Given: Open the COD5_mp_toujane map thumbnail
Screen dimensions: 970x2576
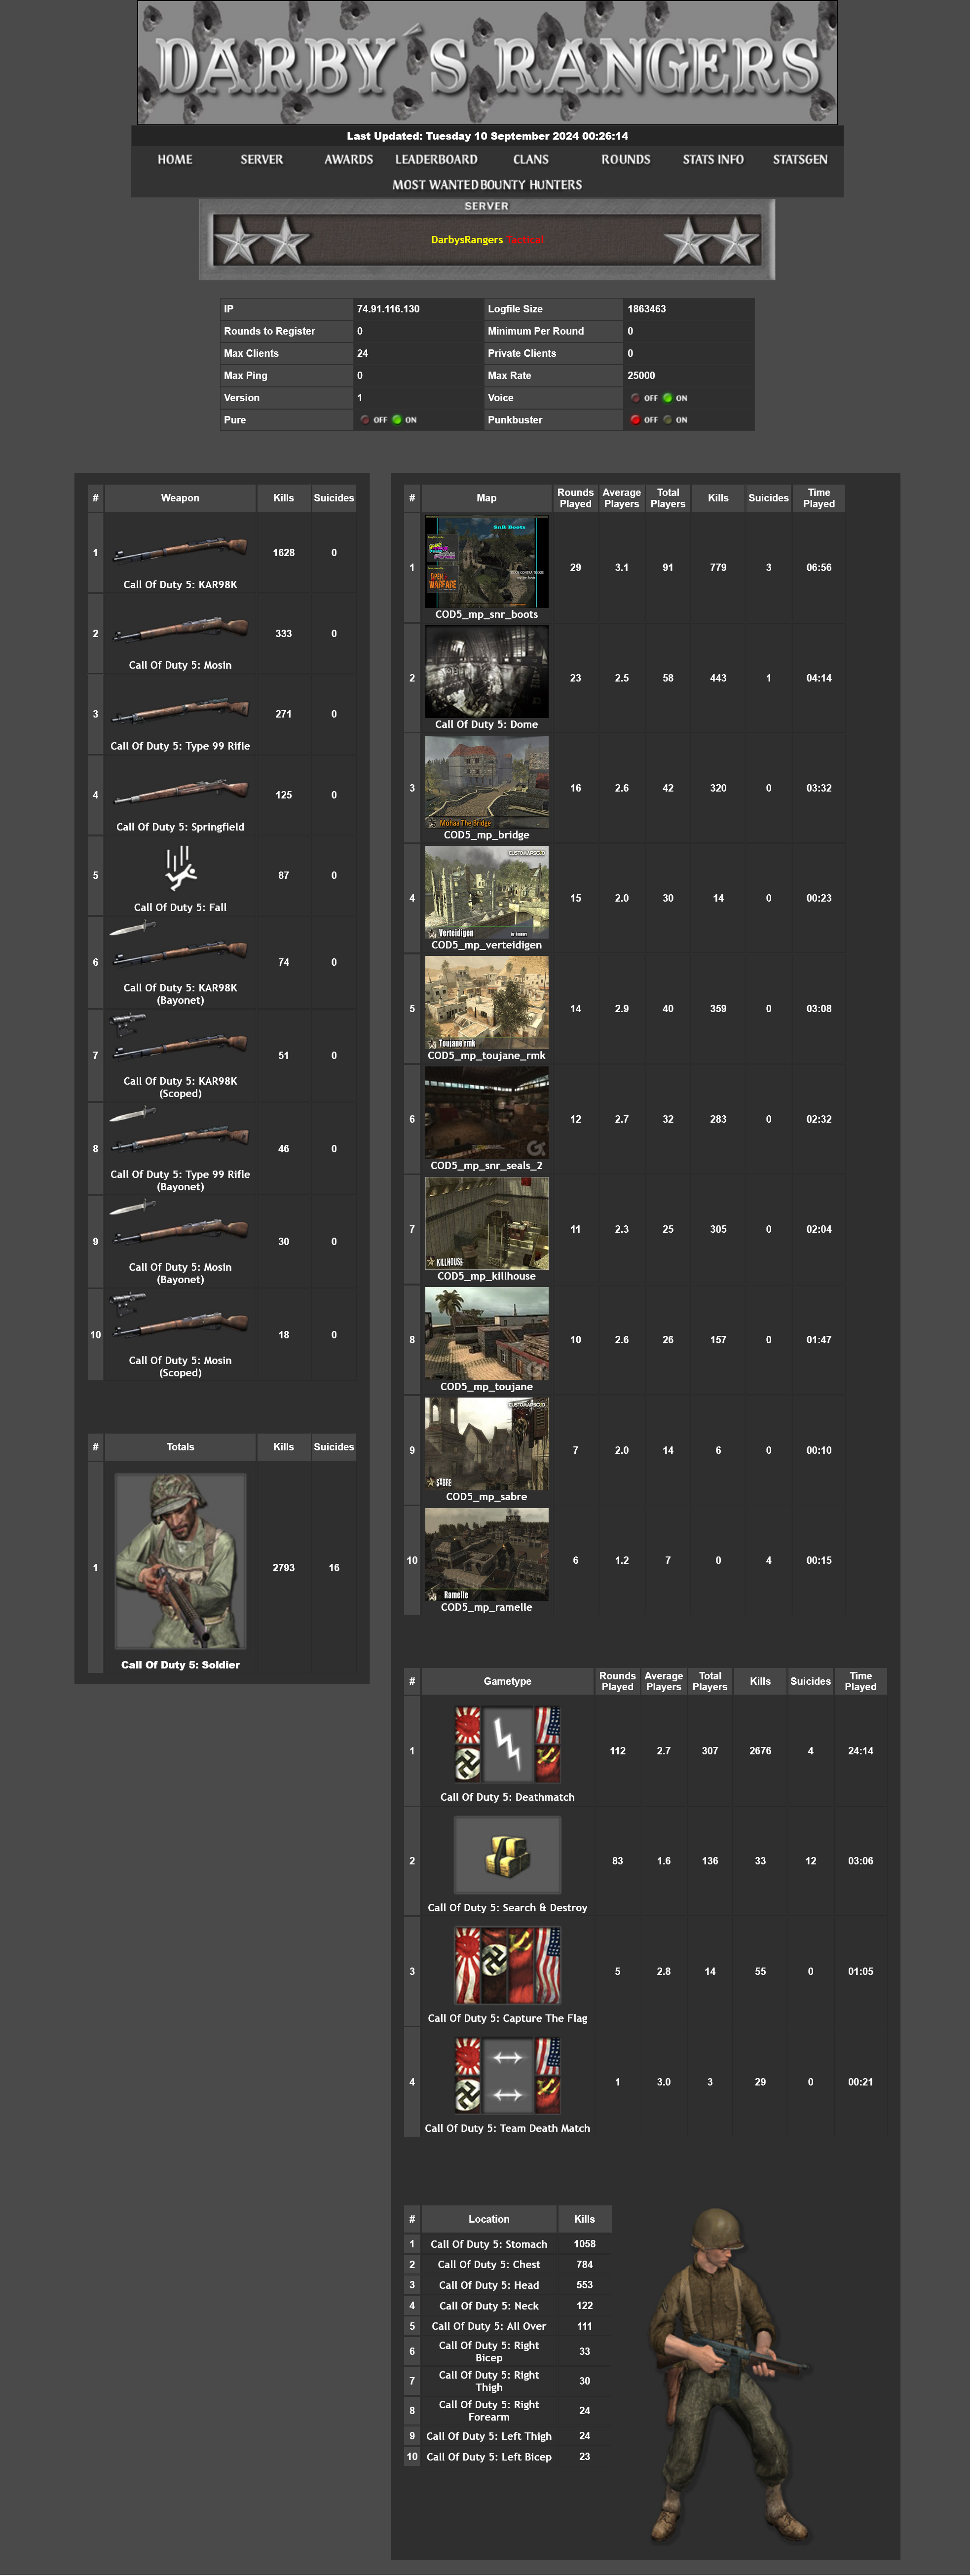Looking at the screenshot, I should [x=487, y=1334].
